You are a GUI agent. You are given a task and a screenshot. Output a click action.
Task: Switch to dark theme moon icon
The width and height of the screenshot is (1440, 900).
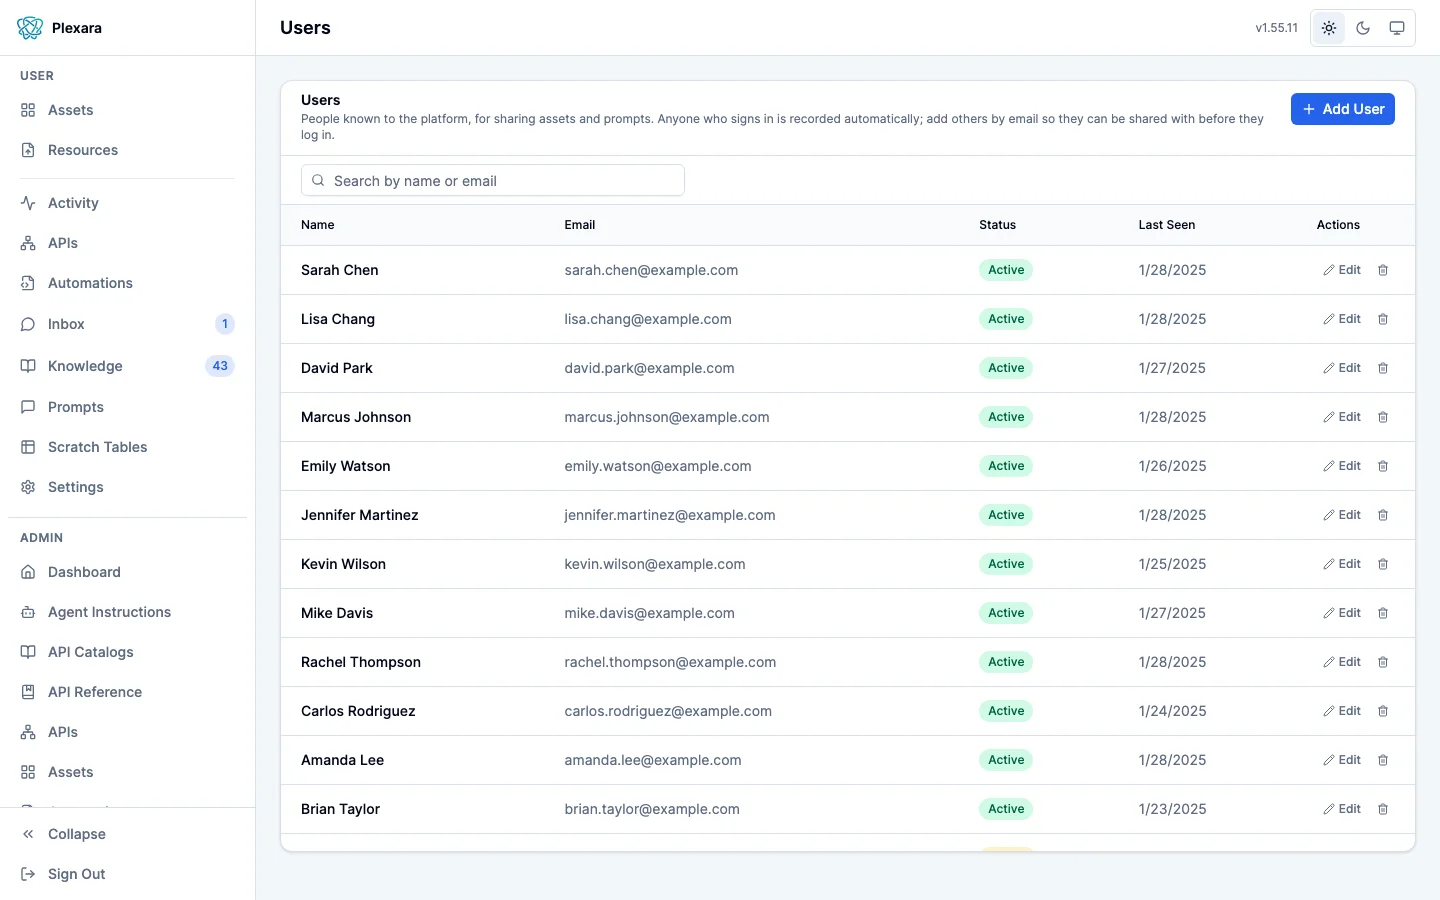tap(1363, 28)
